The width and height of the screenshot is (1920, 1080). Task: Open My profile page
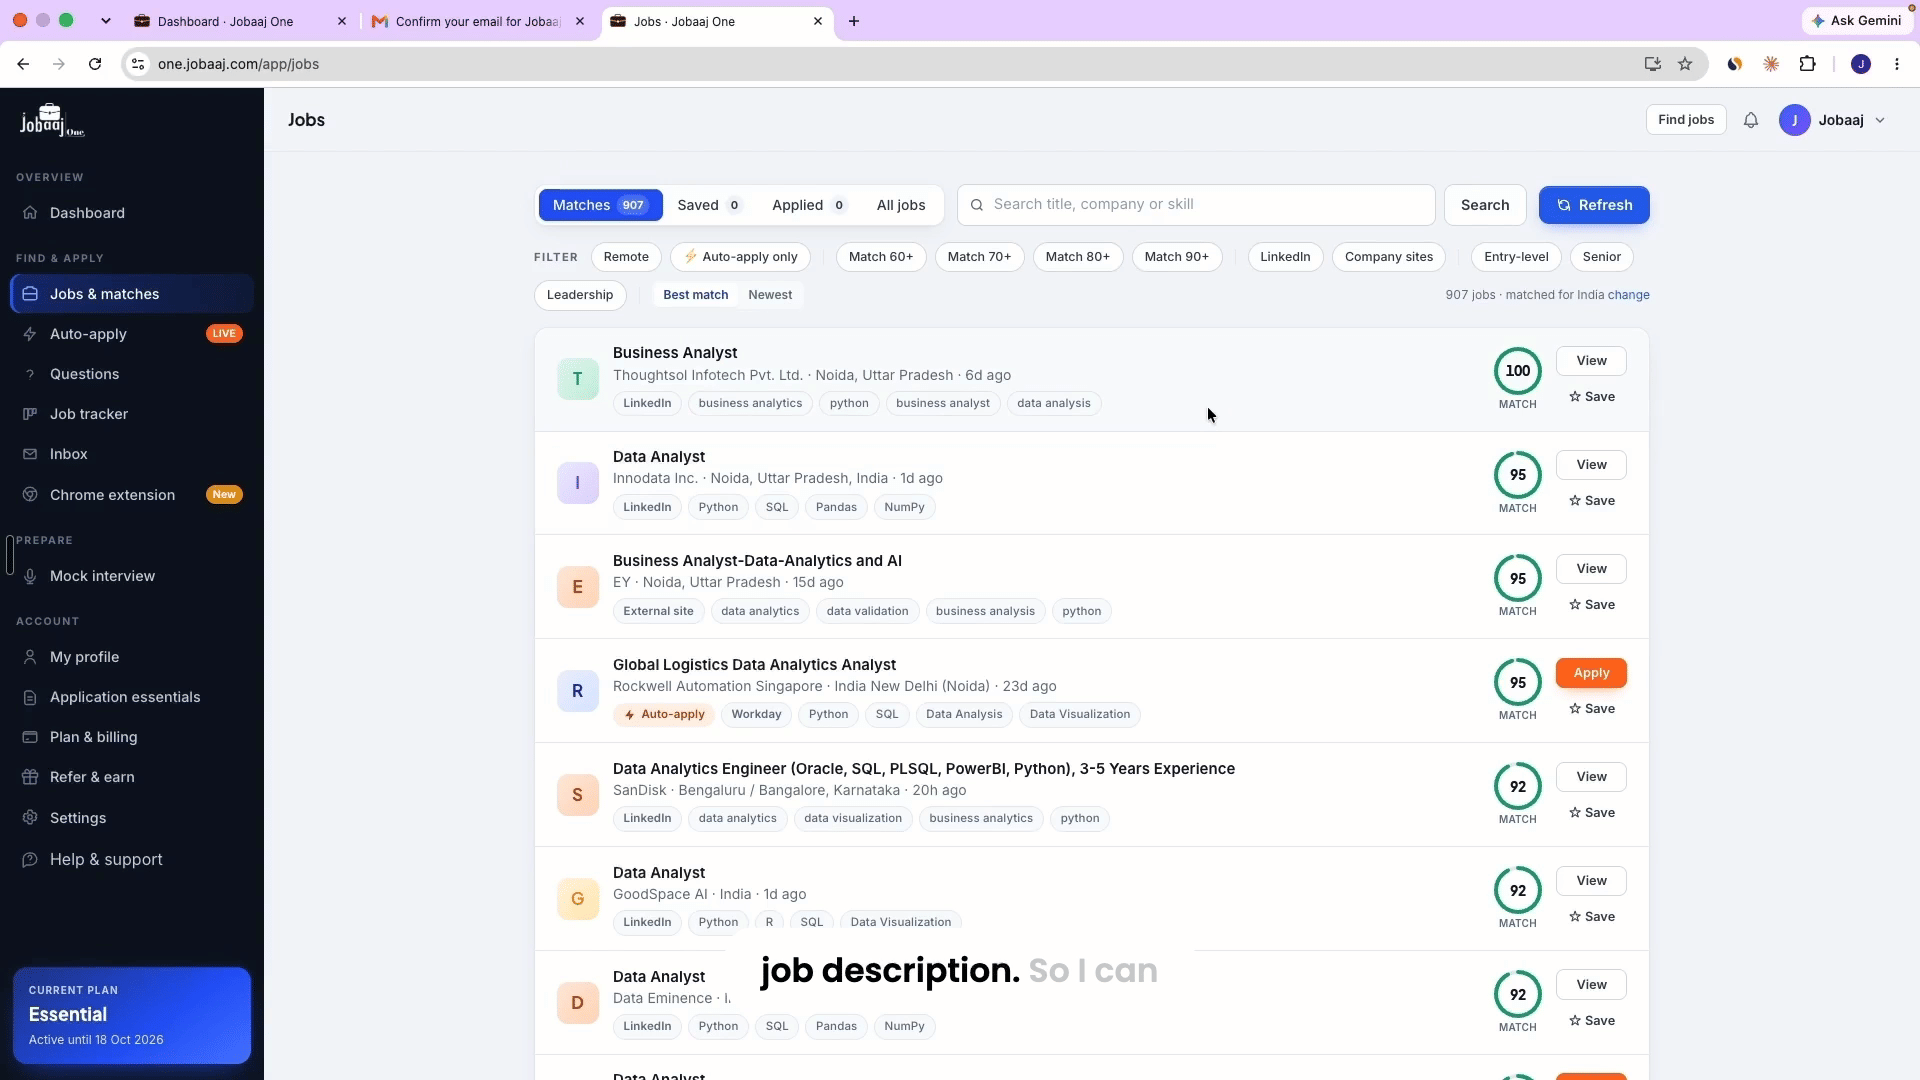131,657
